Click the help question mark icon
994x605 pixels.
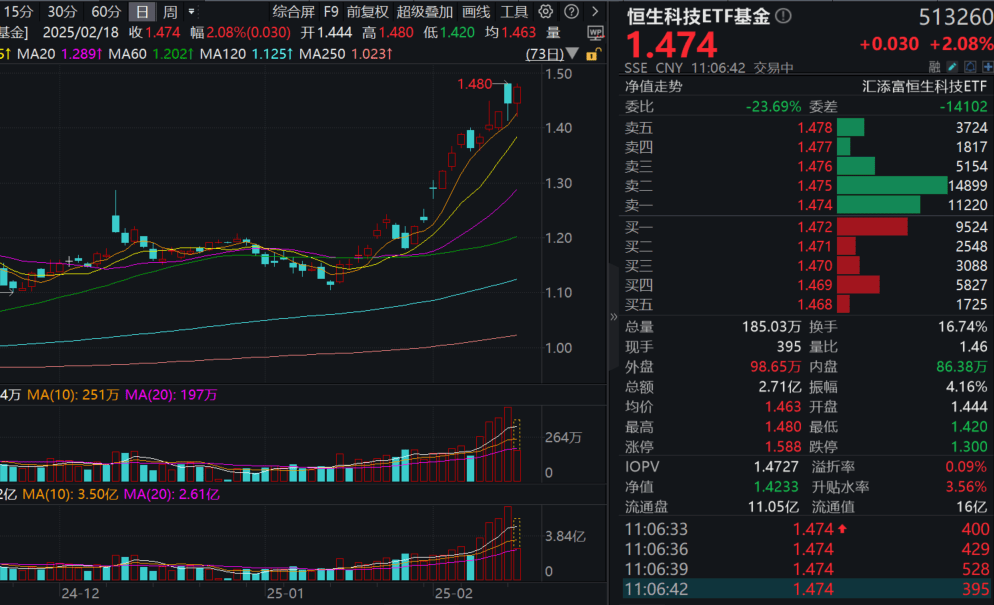coord(571,11)
